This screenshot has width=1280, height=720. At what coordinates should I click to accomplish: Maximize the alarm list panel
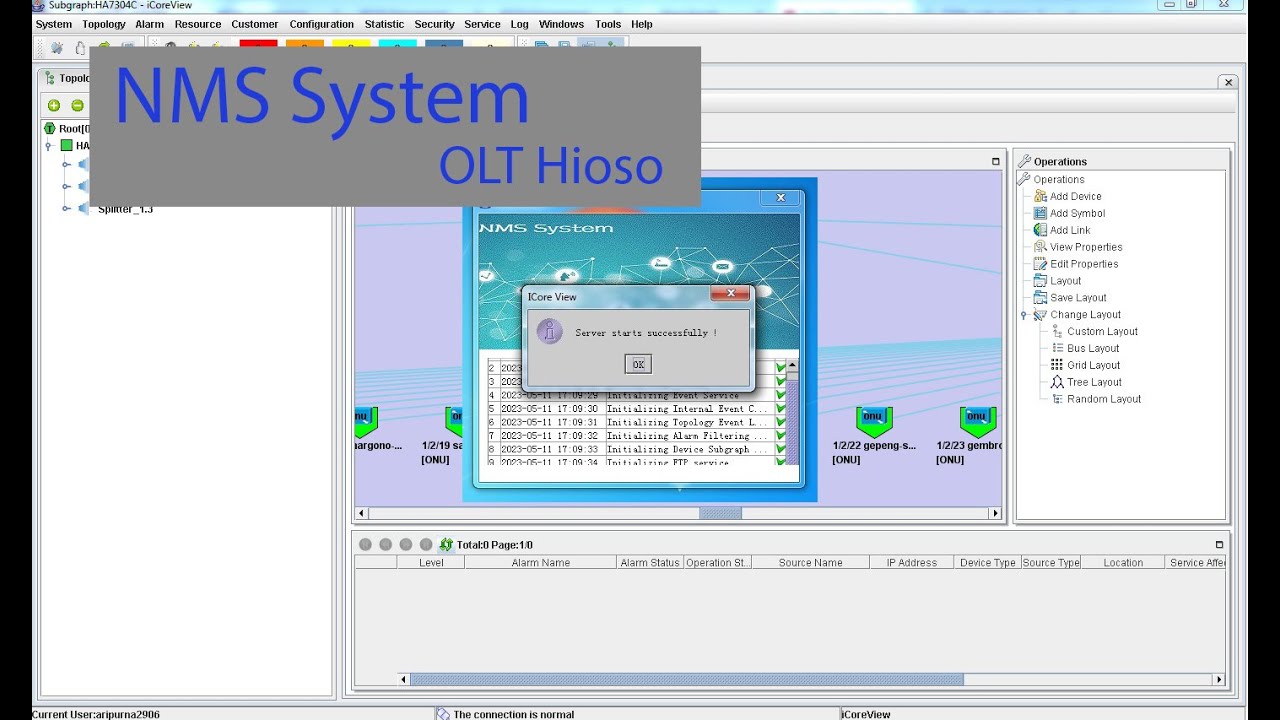(x=1219, y=545)
